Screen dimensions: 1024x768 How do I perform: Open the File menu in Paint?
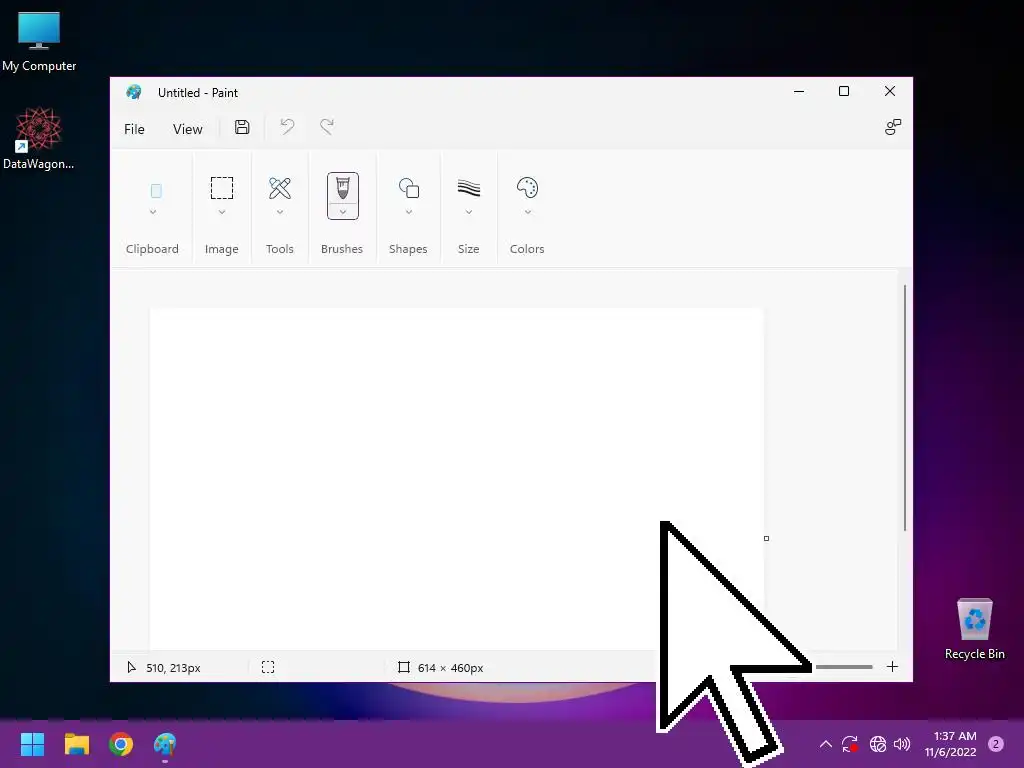[134, 129]
